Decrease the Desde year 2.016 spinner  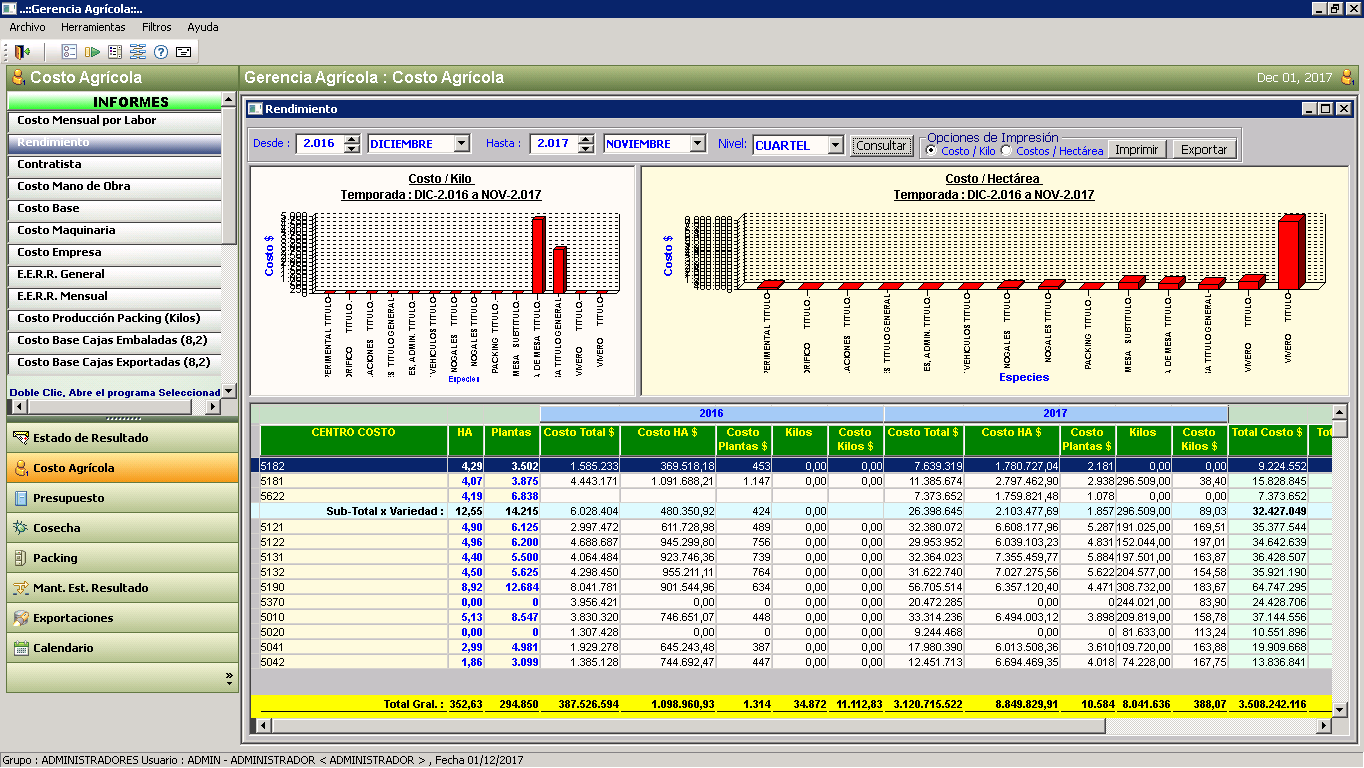click(x=352, y=149)
